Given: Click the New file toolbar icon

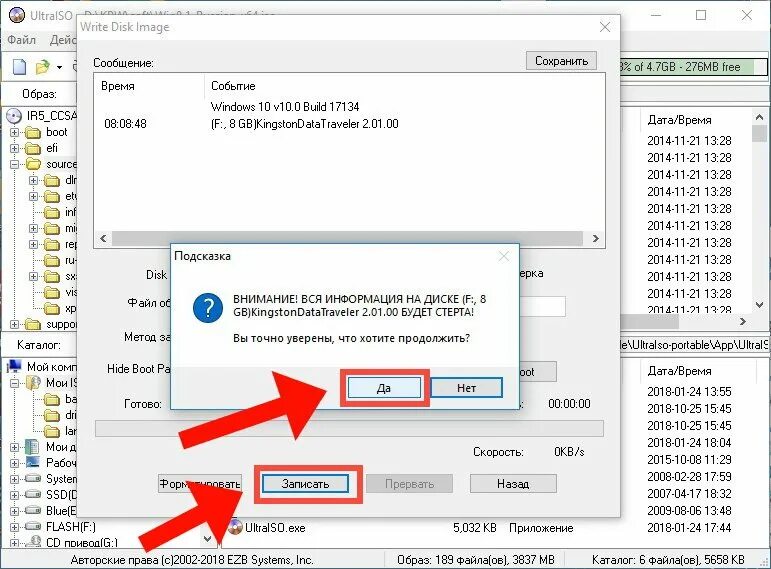Looking at the screenshot, I should click(x=19, y=66).
